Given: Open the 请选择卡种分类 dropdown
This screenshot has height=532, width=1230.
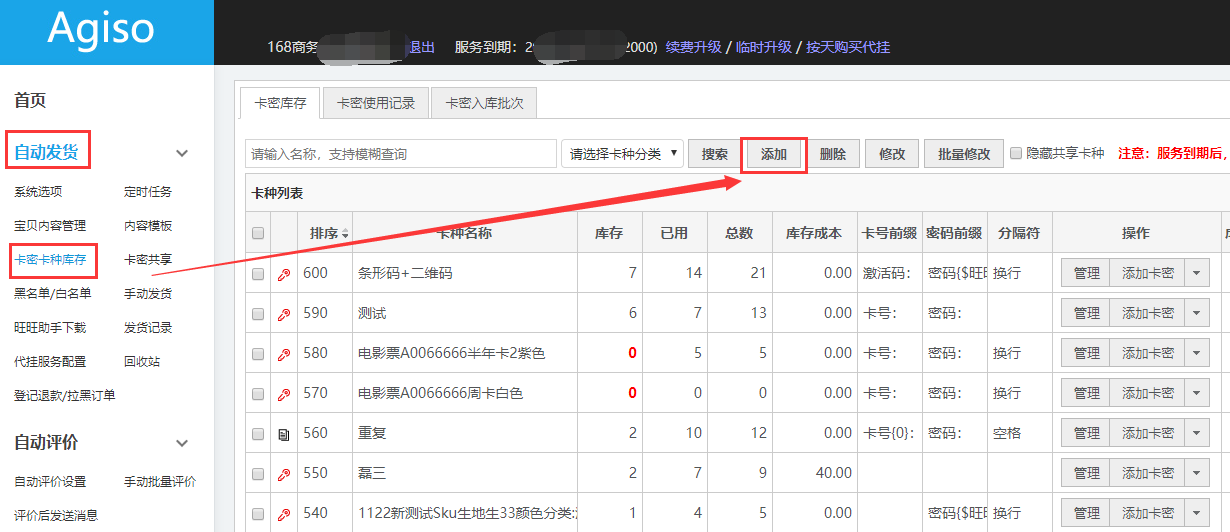Looking at the screenshot, I should (622, 154).
